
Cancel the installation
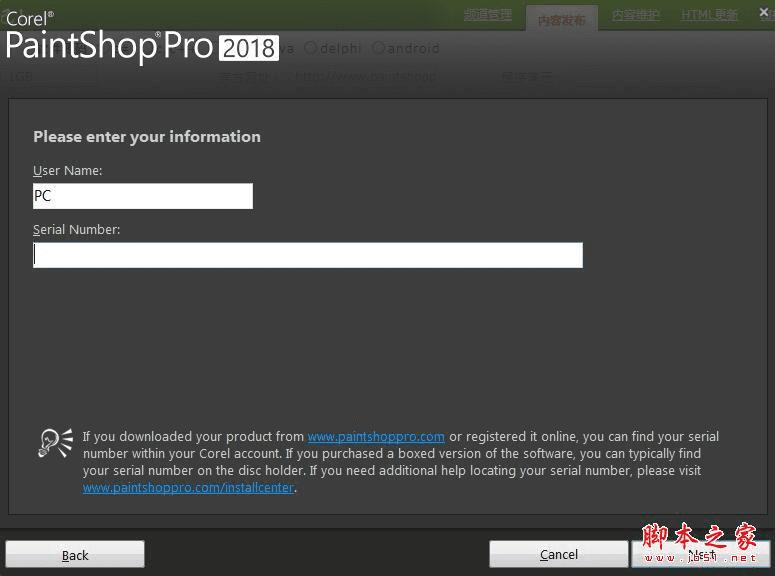point(559,554)
